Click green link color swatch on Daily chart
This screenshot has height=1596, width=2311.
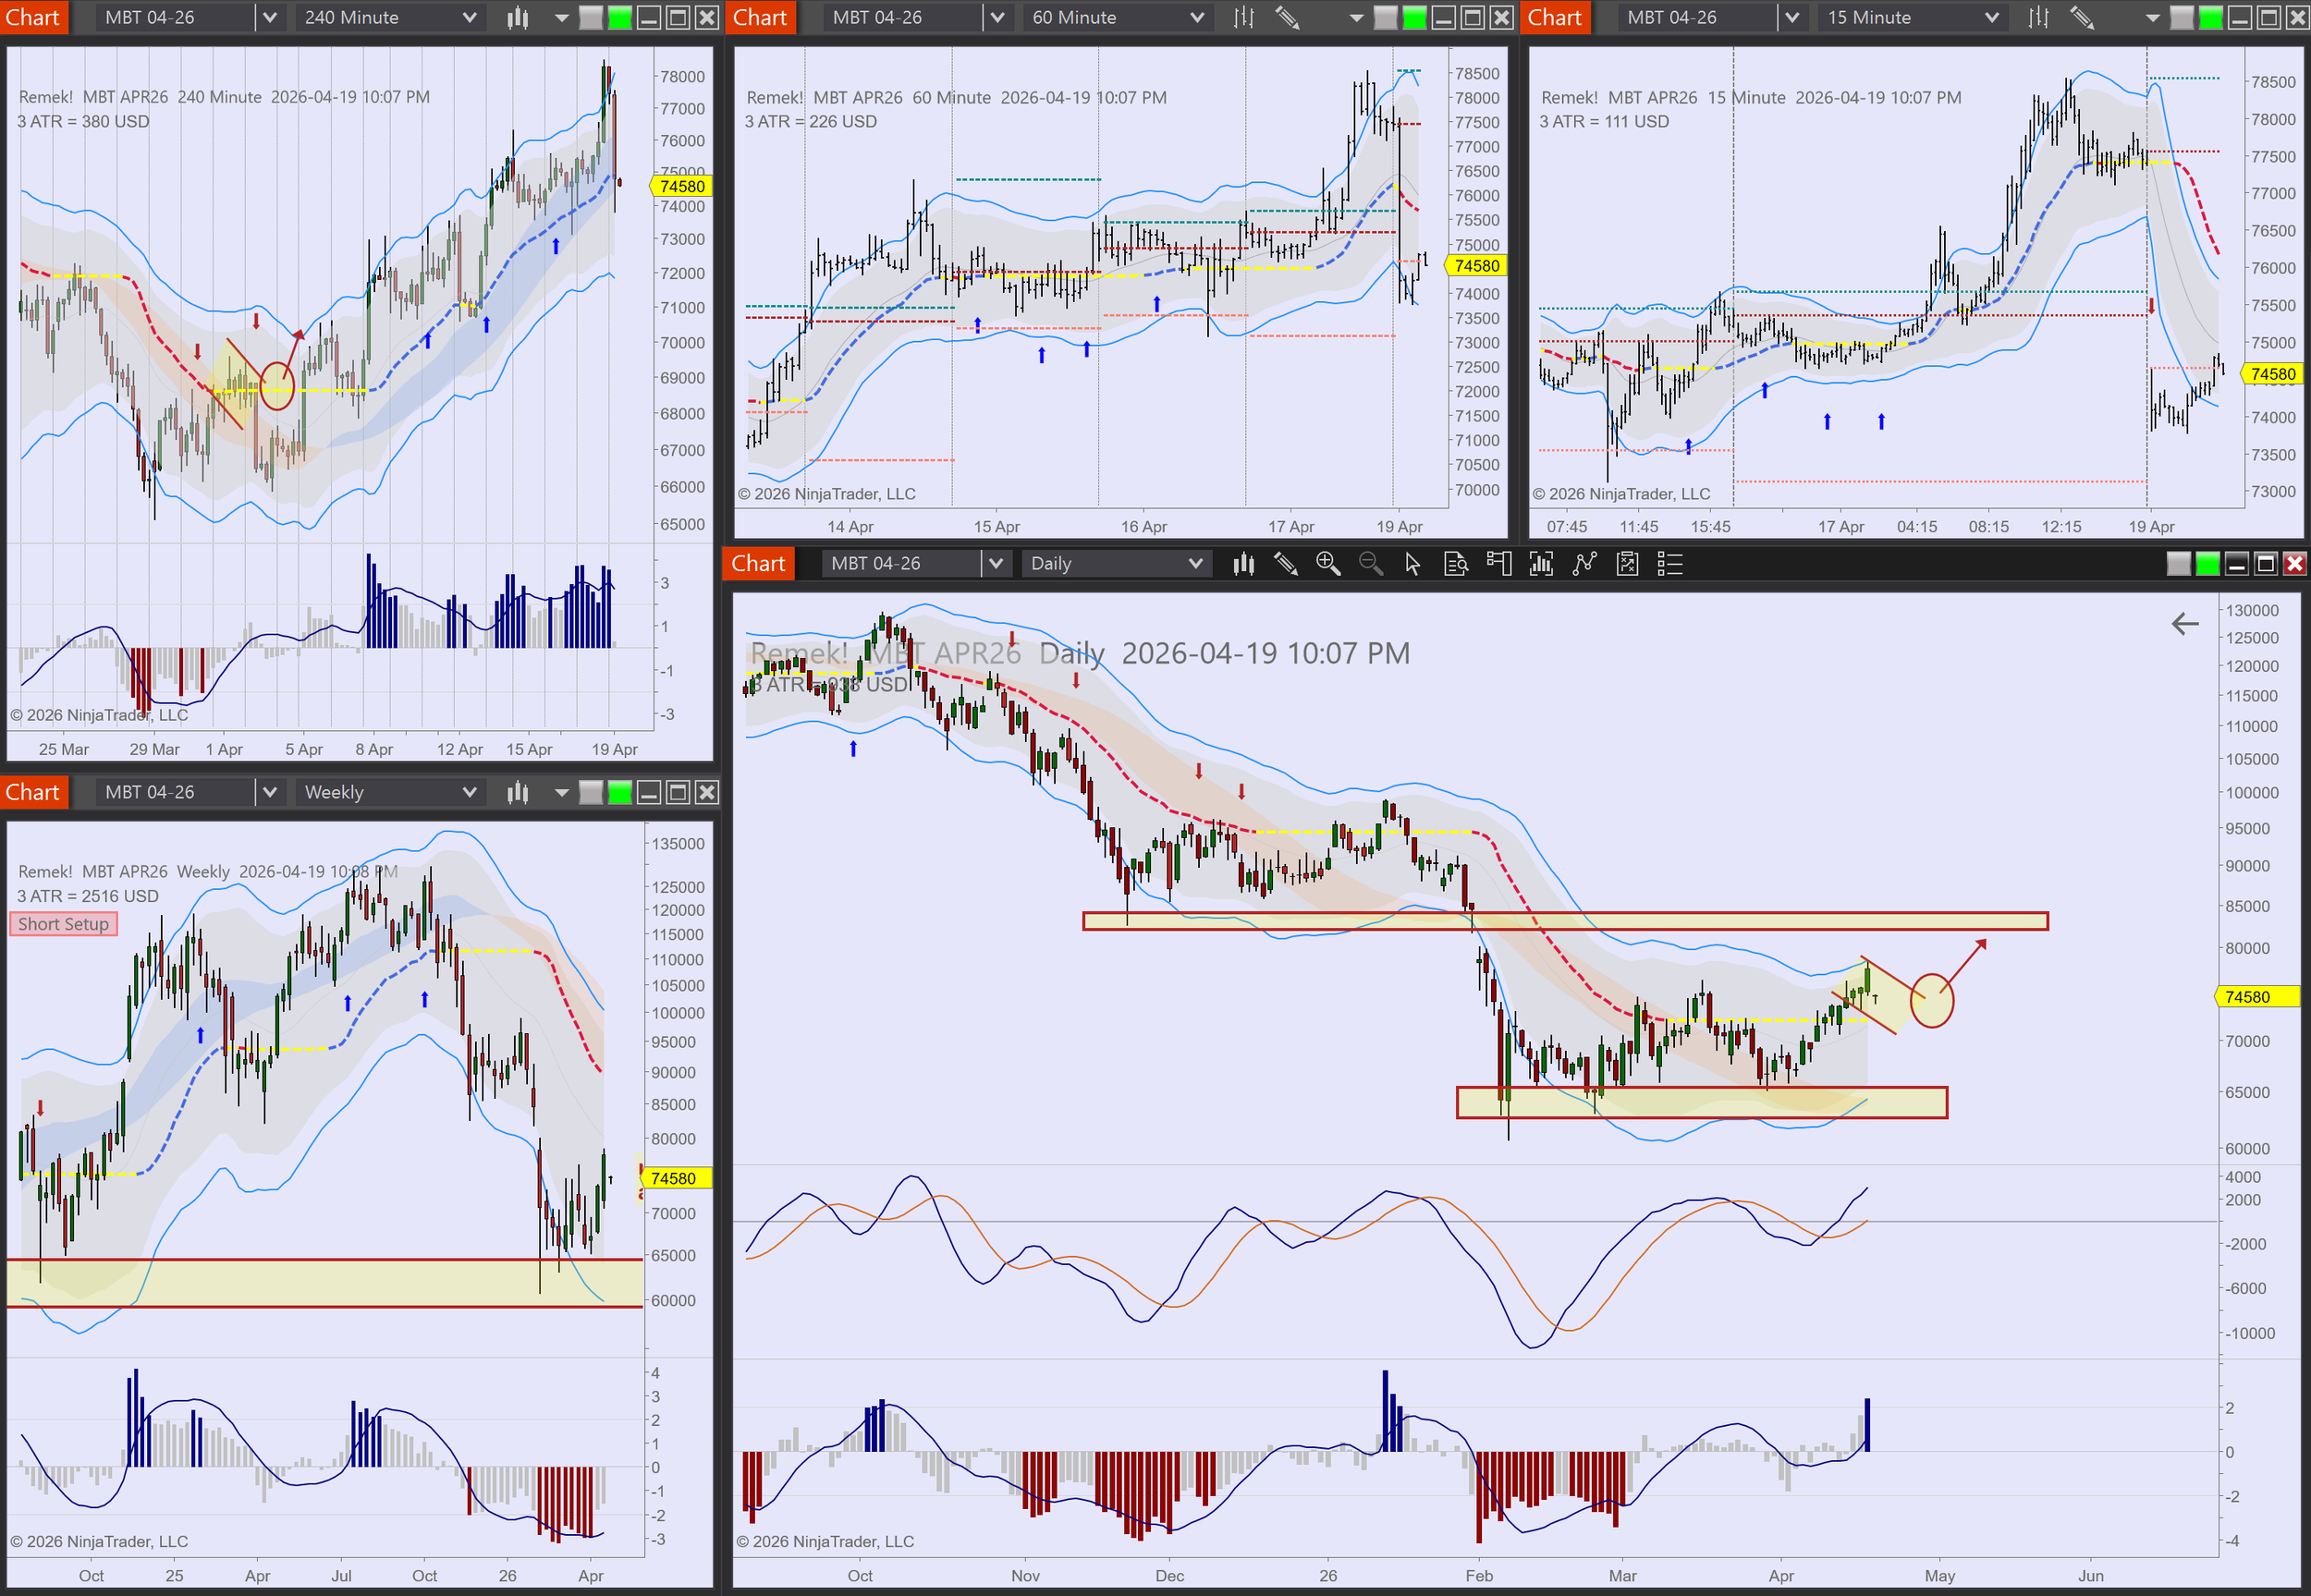(x=2208, y=564)
